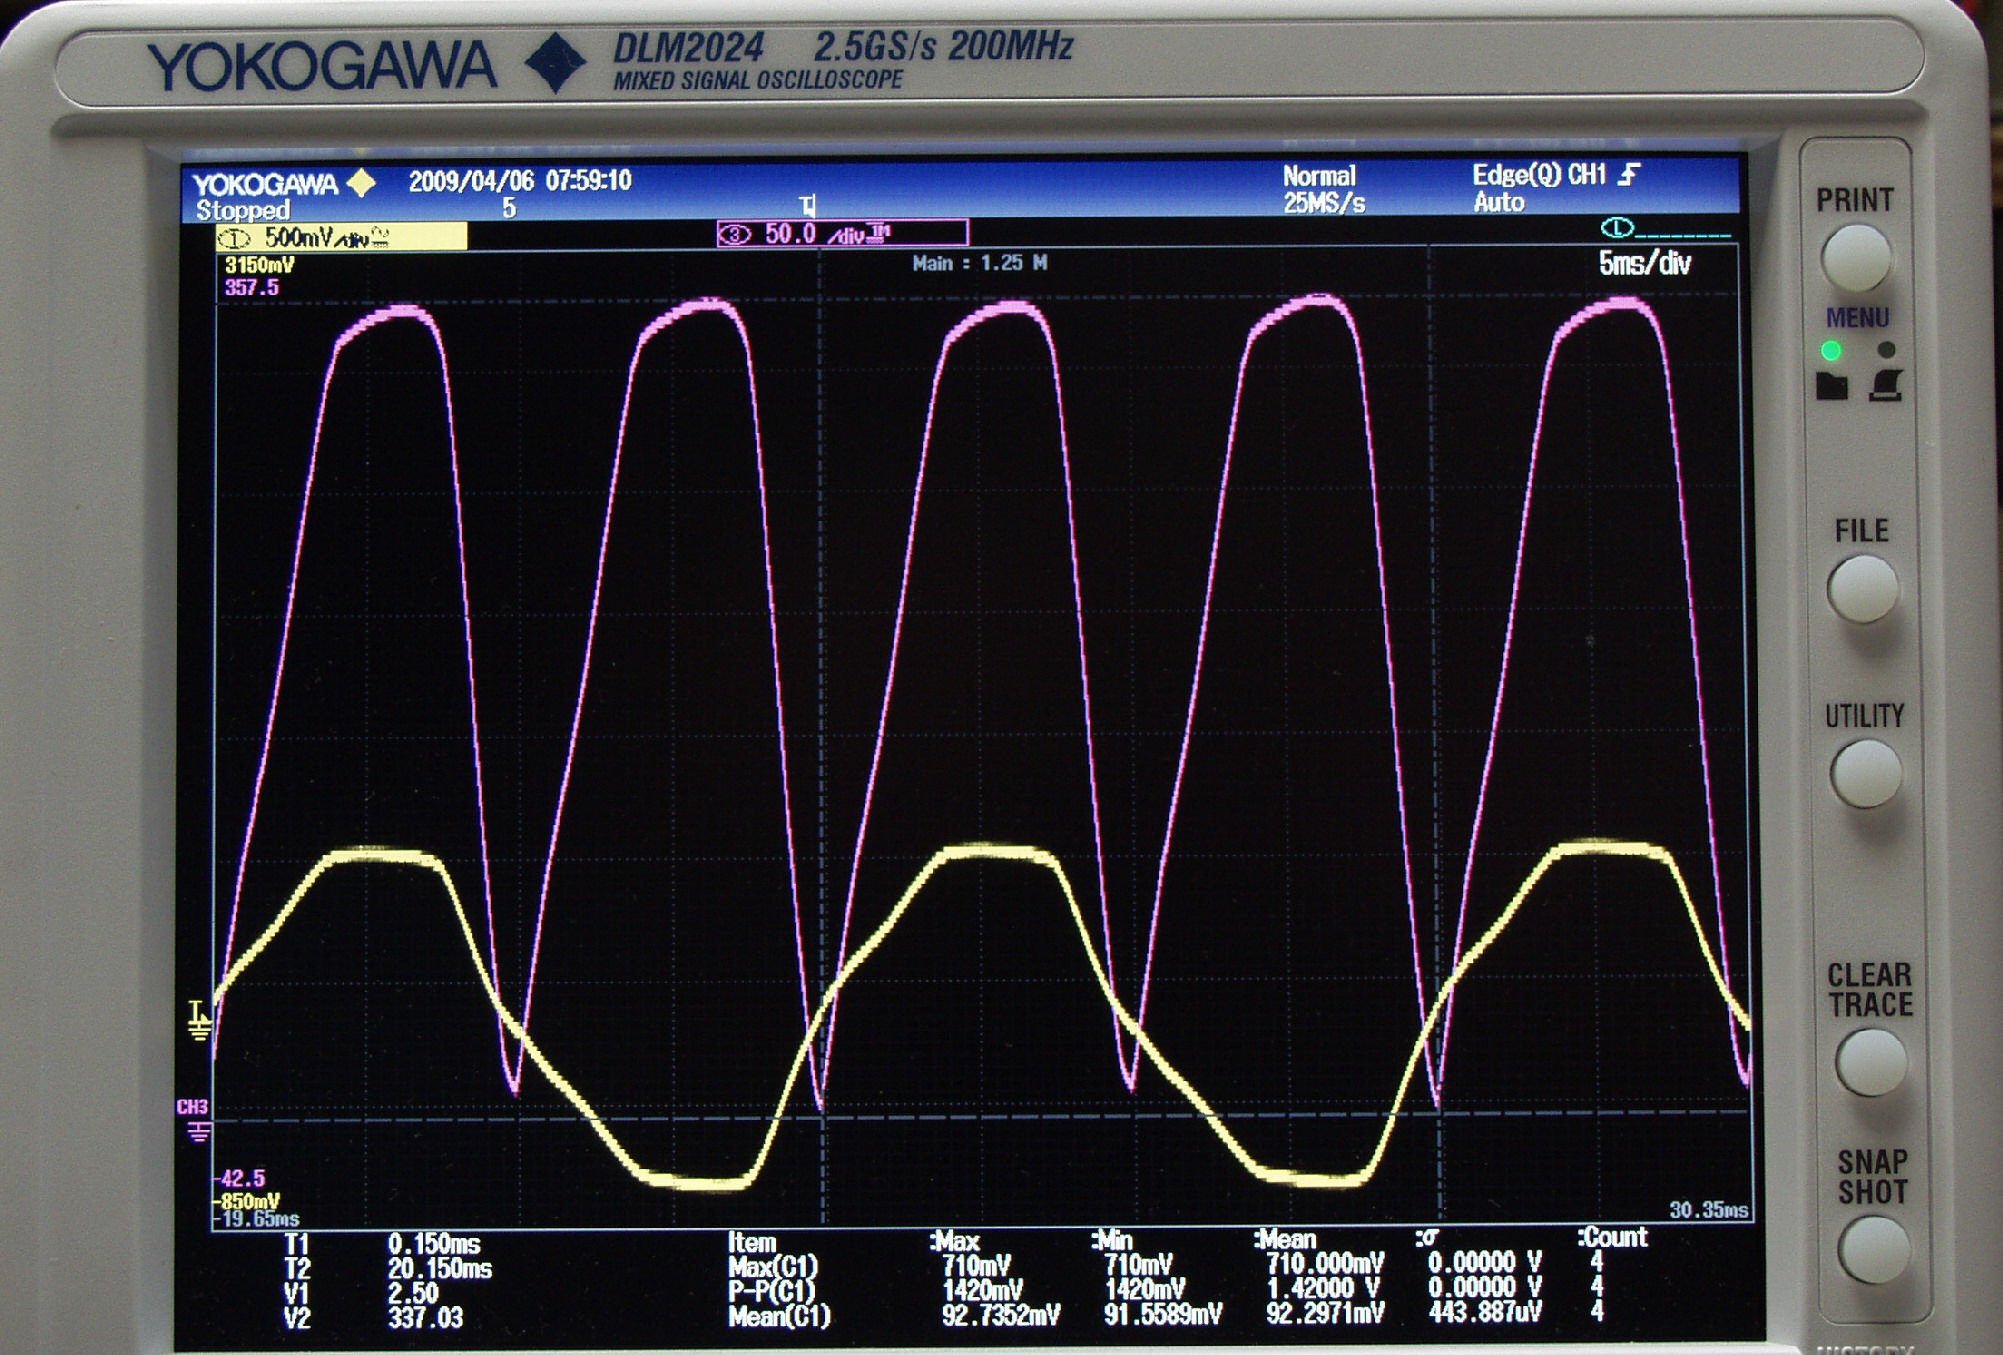Click the yellow Yokogawa diamond logo on screen

[x=361, y=183]
